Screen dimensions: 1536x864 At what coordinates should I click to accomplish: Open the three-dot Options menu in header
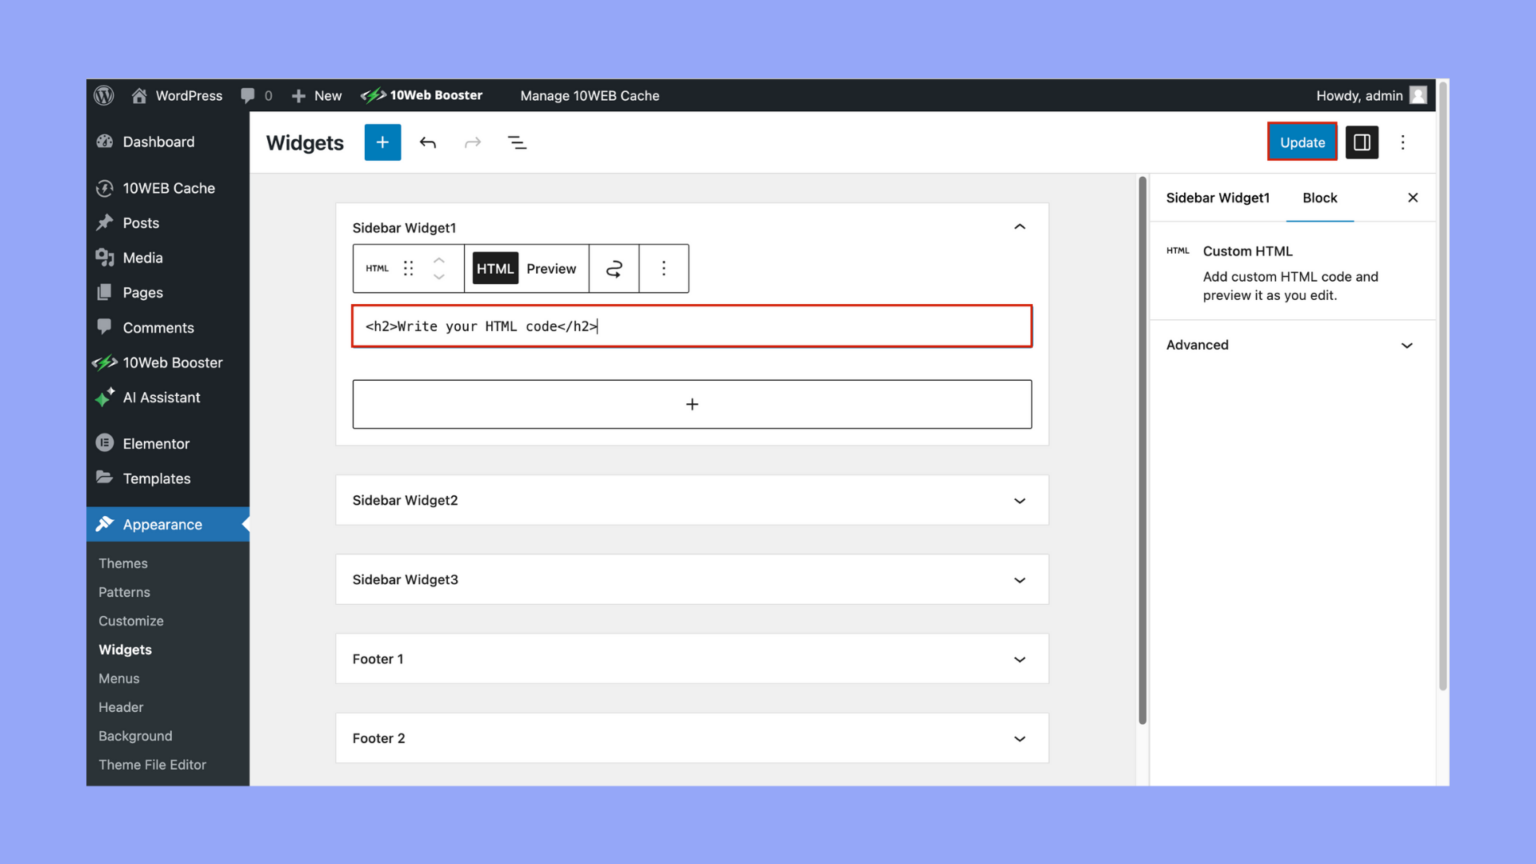click(1403, 143)
